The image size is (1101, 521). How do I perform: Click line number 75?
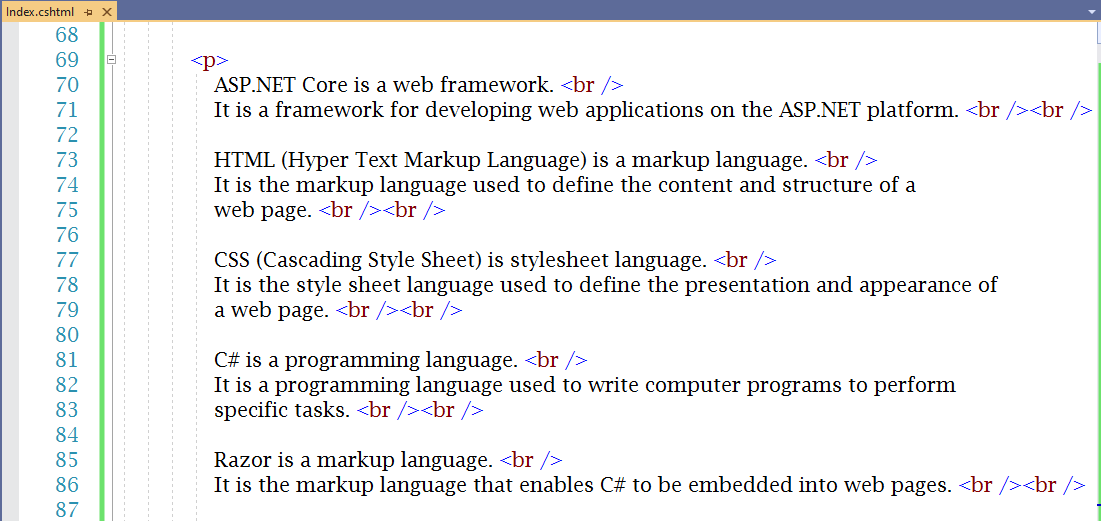point(67,210)
